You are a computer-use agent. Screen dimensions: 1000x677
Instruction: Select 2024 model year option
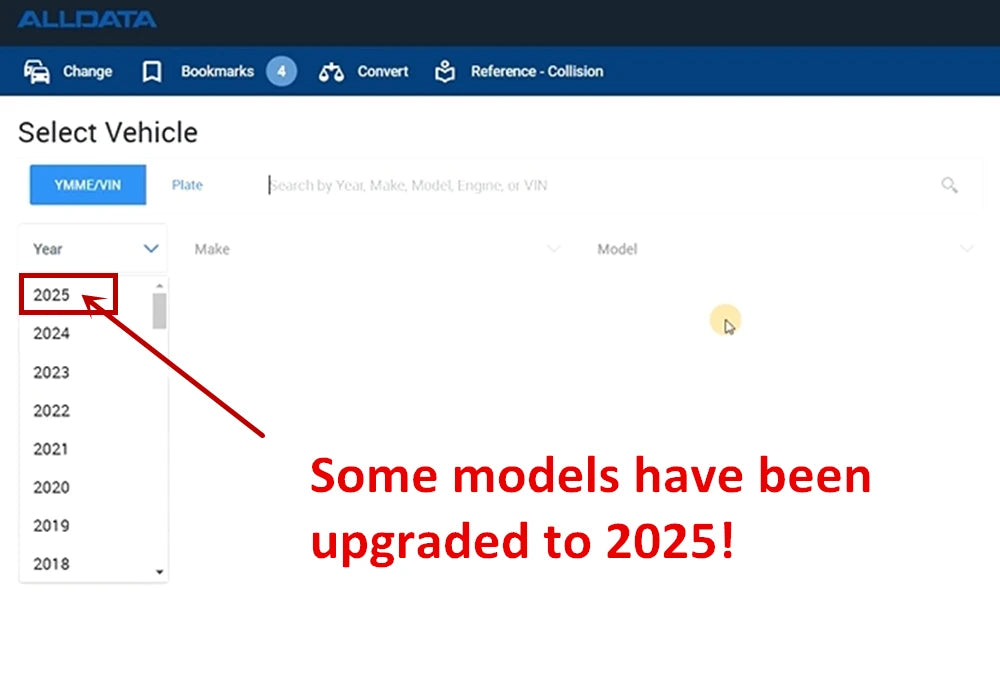(52, 334)
